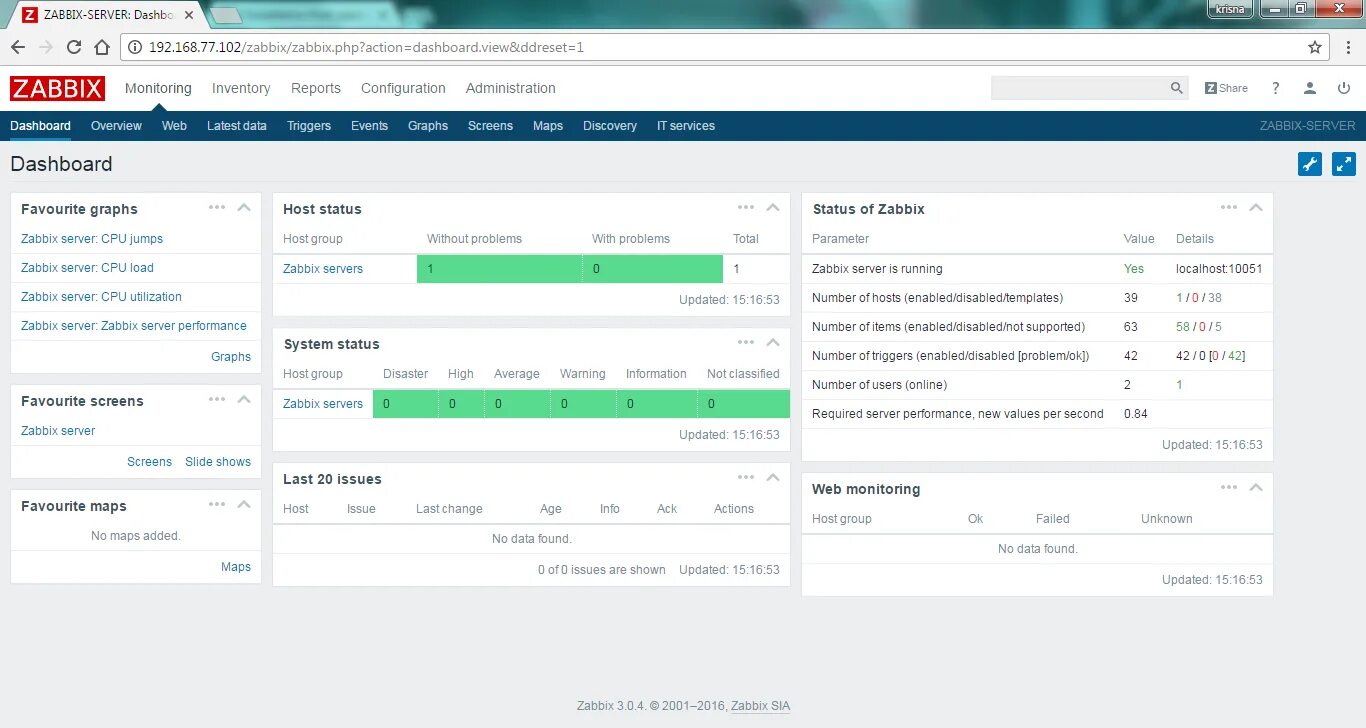Collapse the Last 20 issues widget

(772, 477)
